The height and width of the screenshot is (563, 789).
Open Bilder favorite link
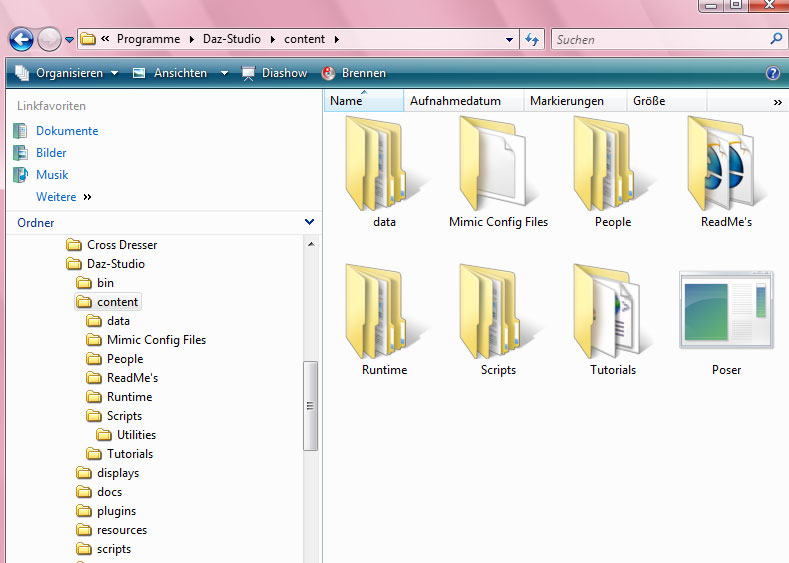coord(51,153)
